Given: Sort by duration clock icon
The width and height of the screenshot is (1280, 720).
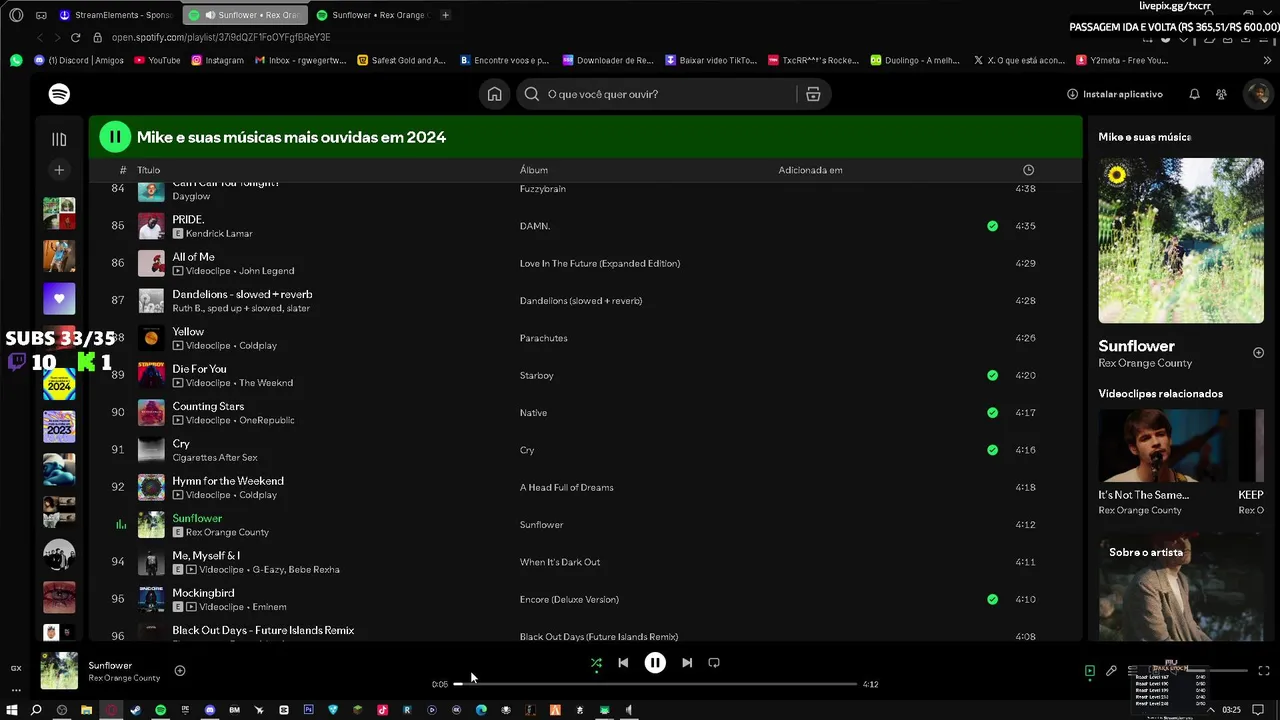Looking at the screenshot, I should click(x=1028, y=170).
